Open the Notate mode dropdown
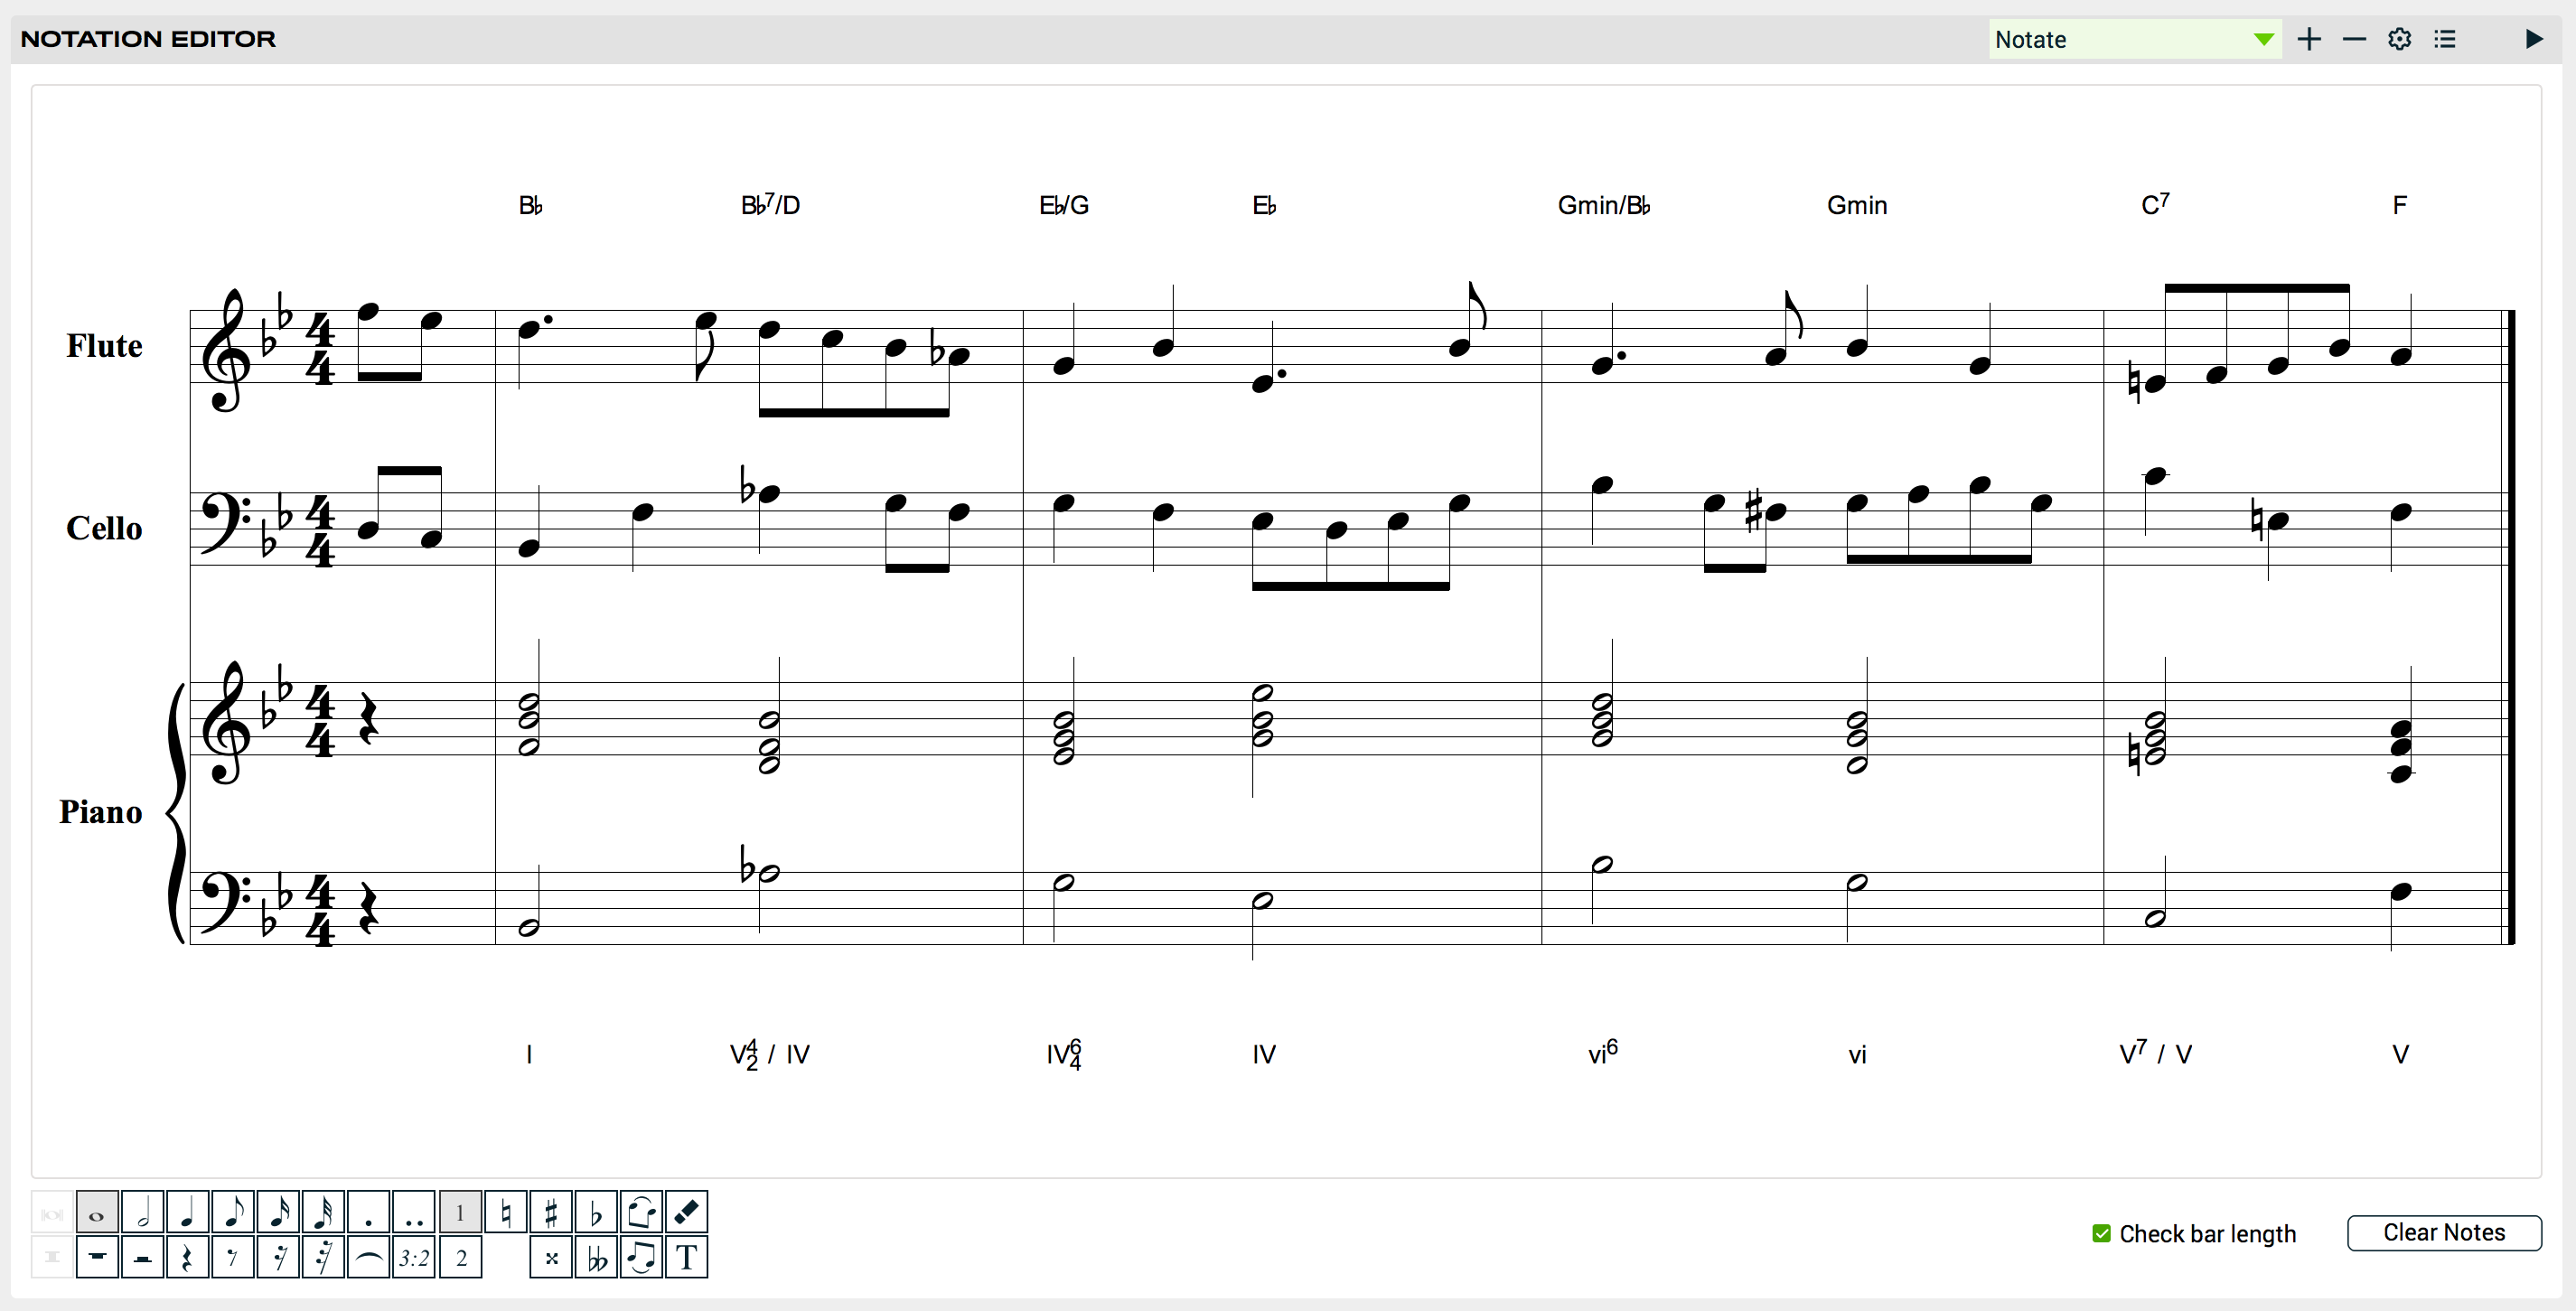This screenshot has height=1311, width=2576. (x=2134, y=39)
